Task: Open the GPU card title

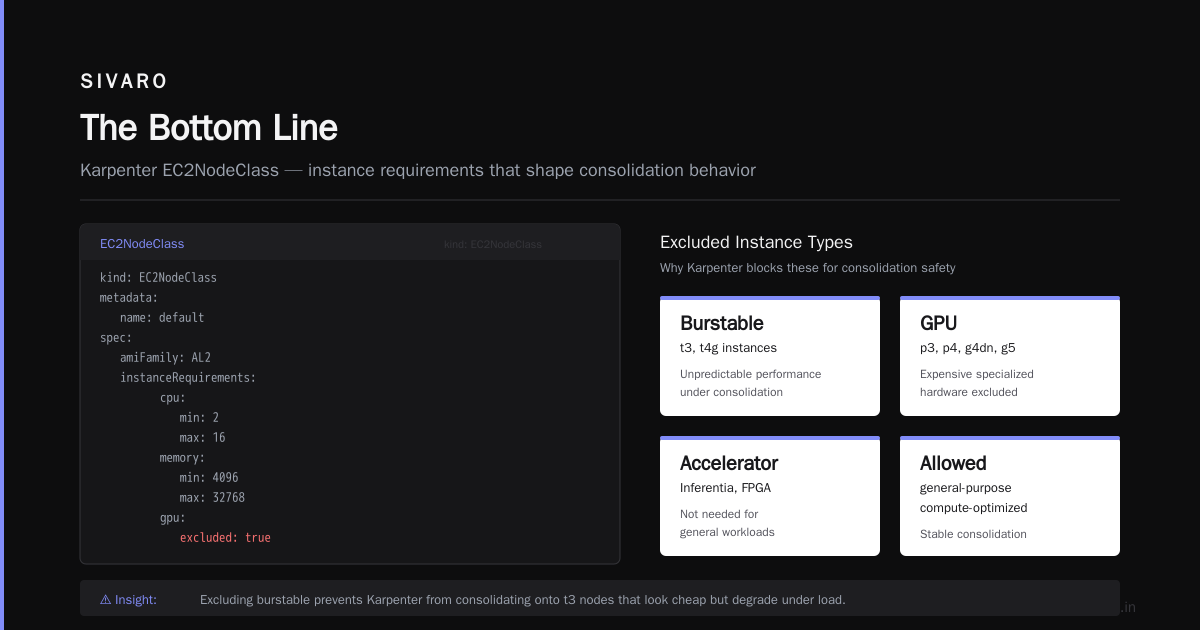Action: click(938, 323)
